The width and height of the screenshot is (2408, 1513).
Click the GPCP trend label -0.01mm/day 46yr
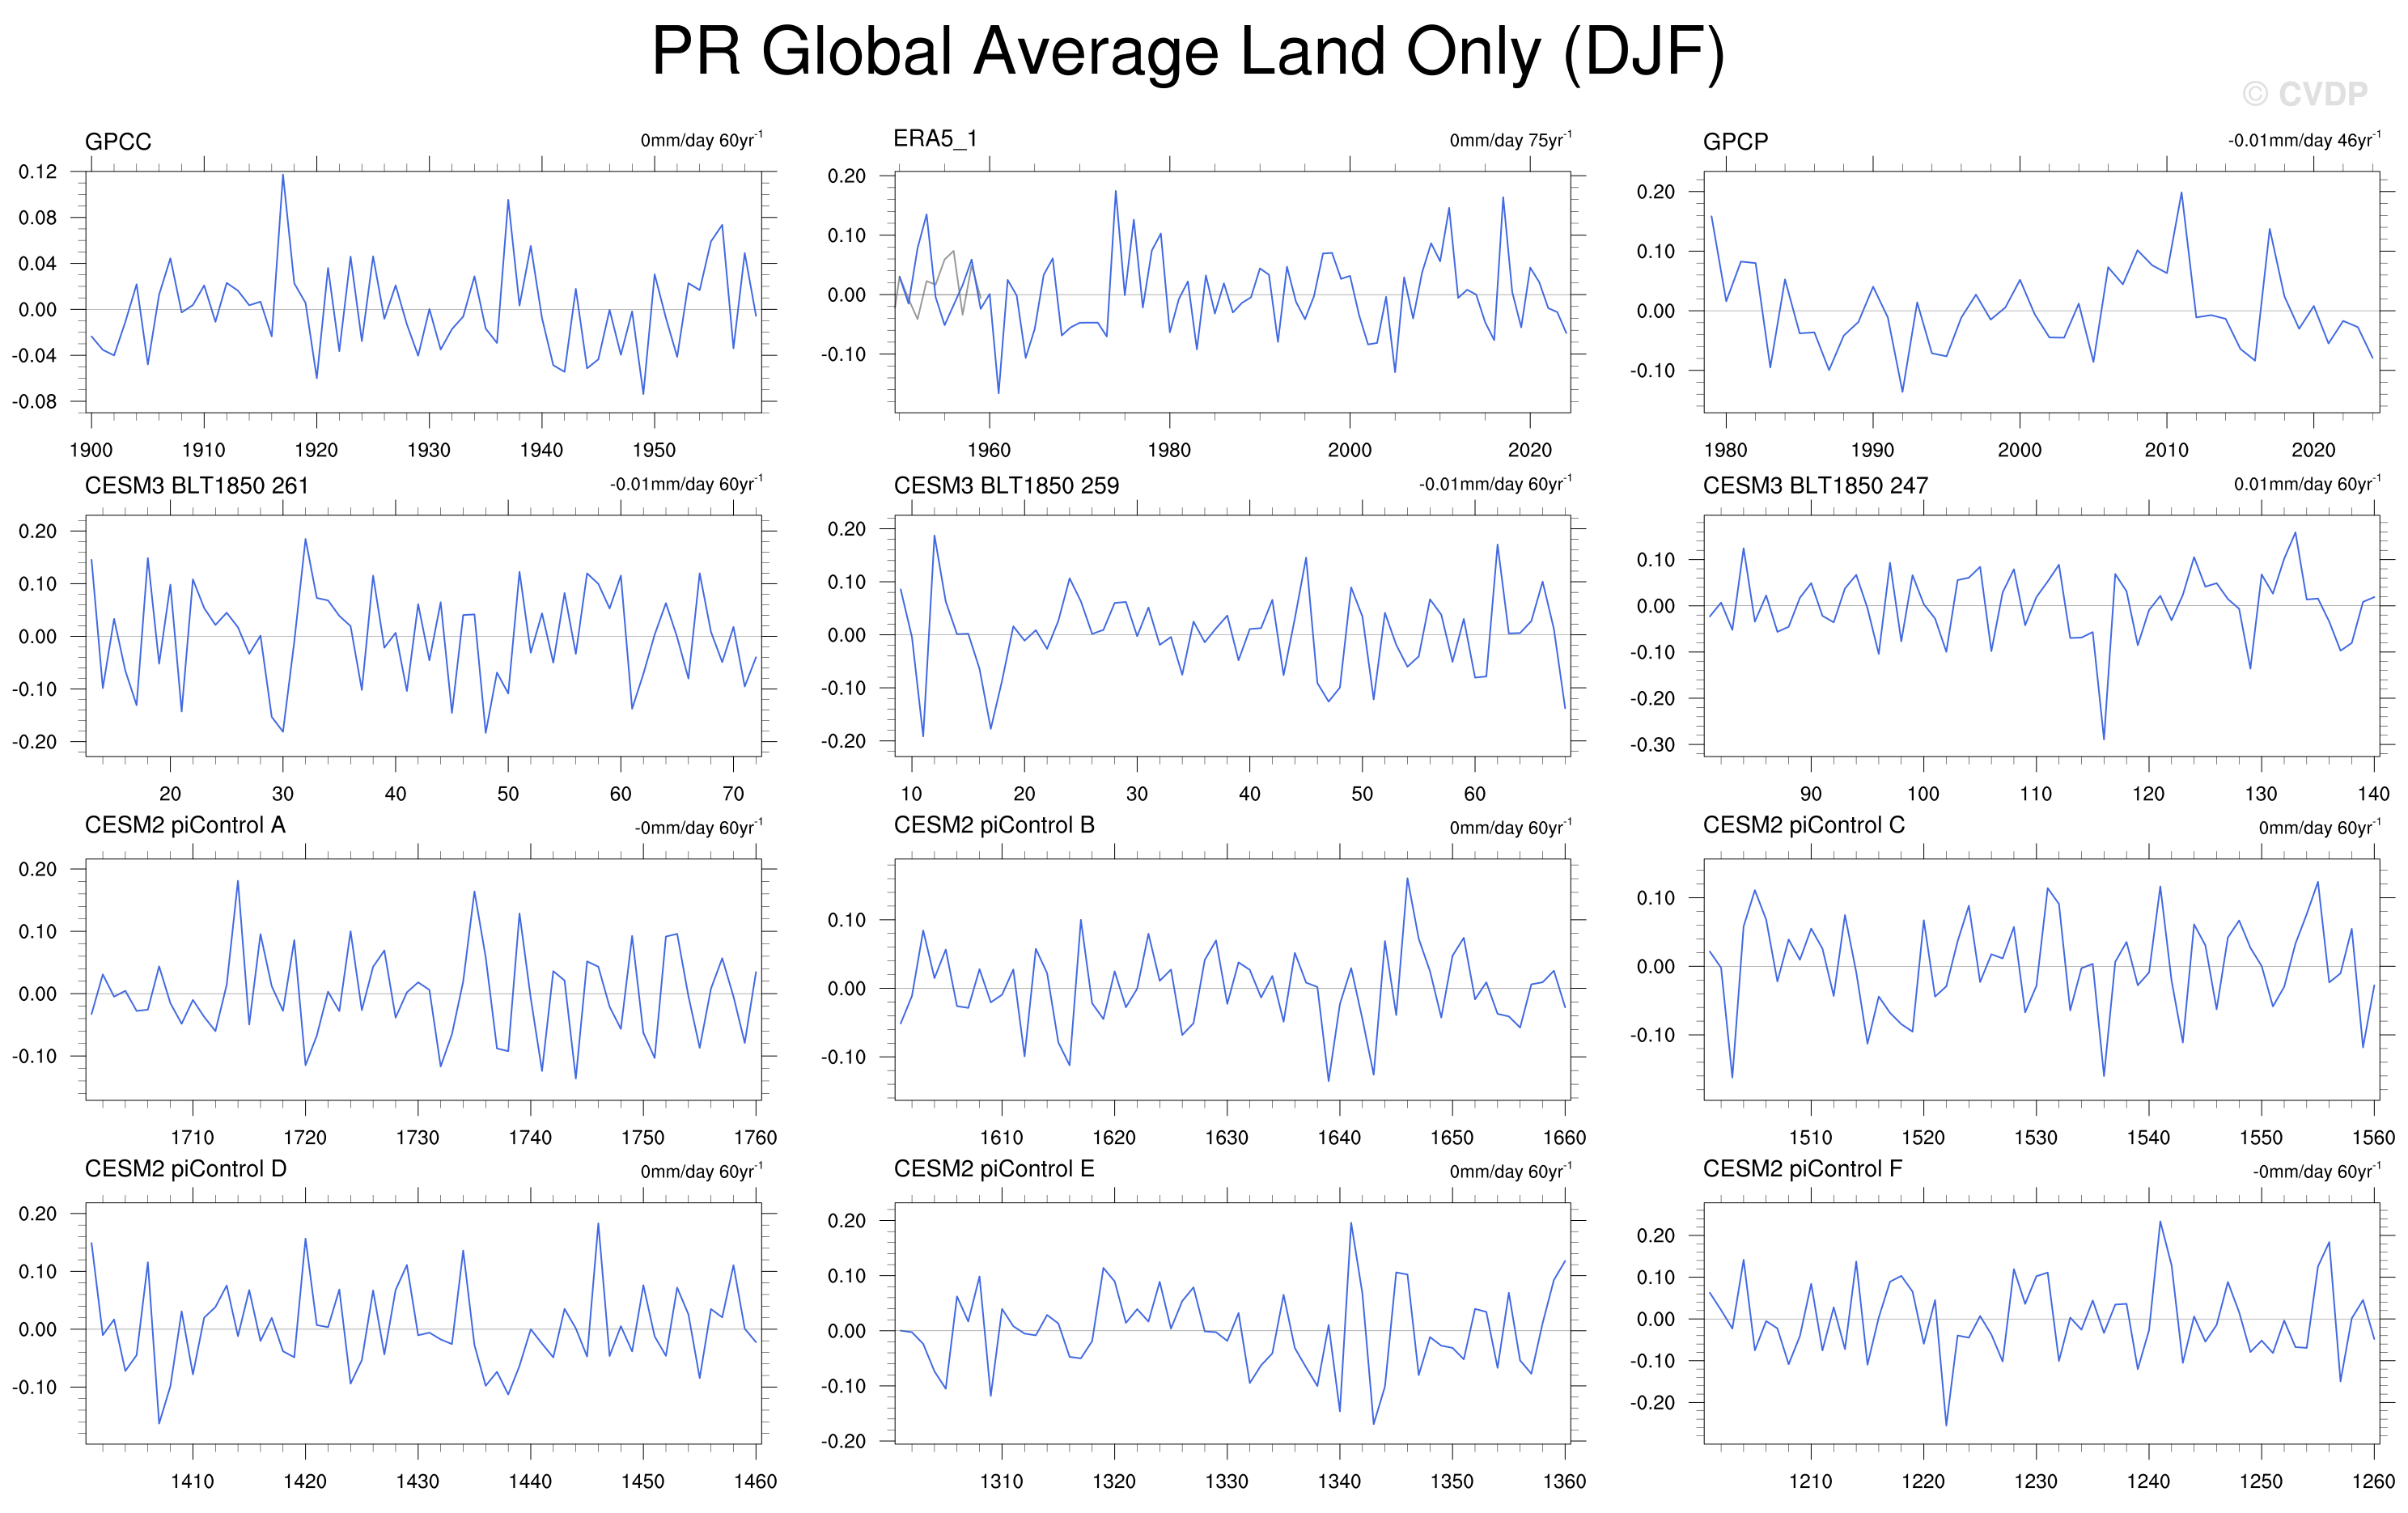[2303, 140]
